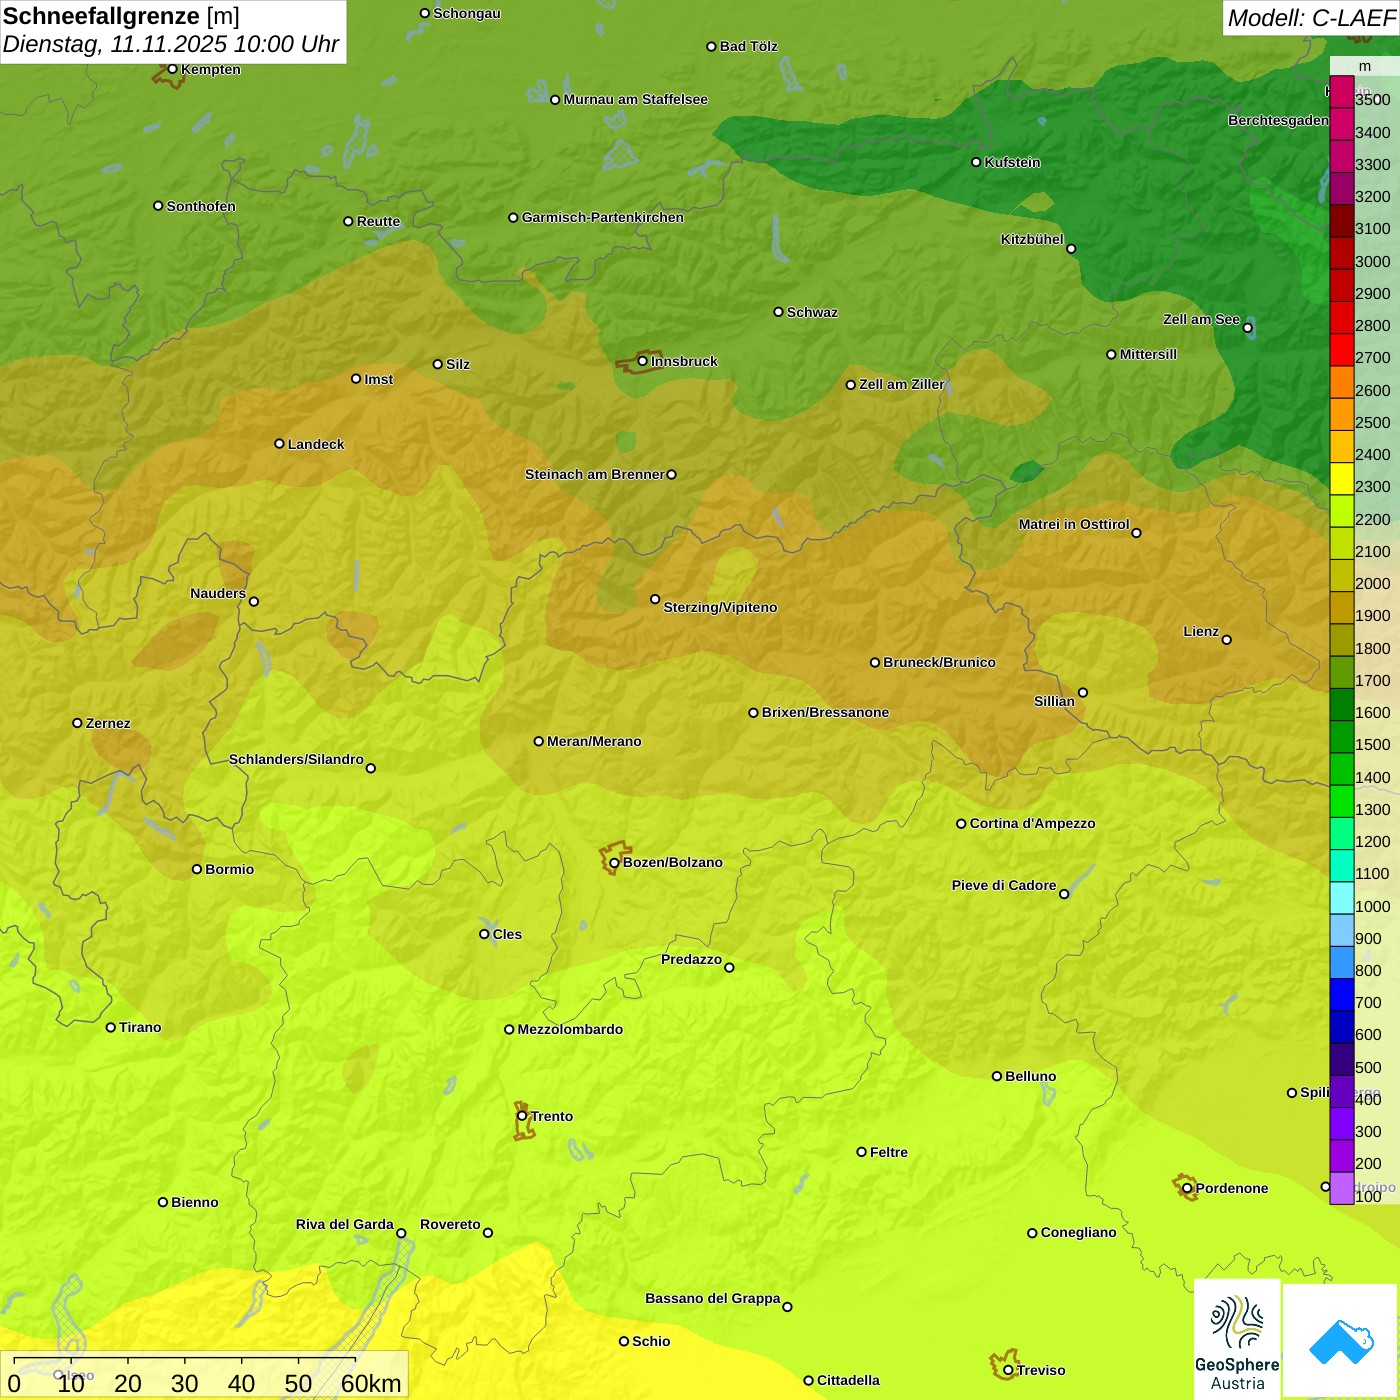Click the Bad Tölz marker dot
1400x1400 pixels.
click(711, 47)
